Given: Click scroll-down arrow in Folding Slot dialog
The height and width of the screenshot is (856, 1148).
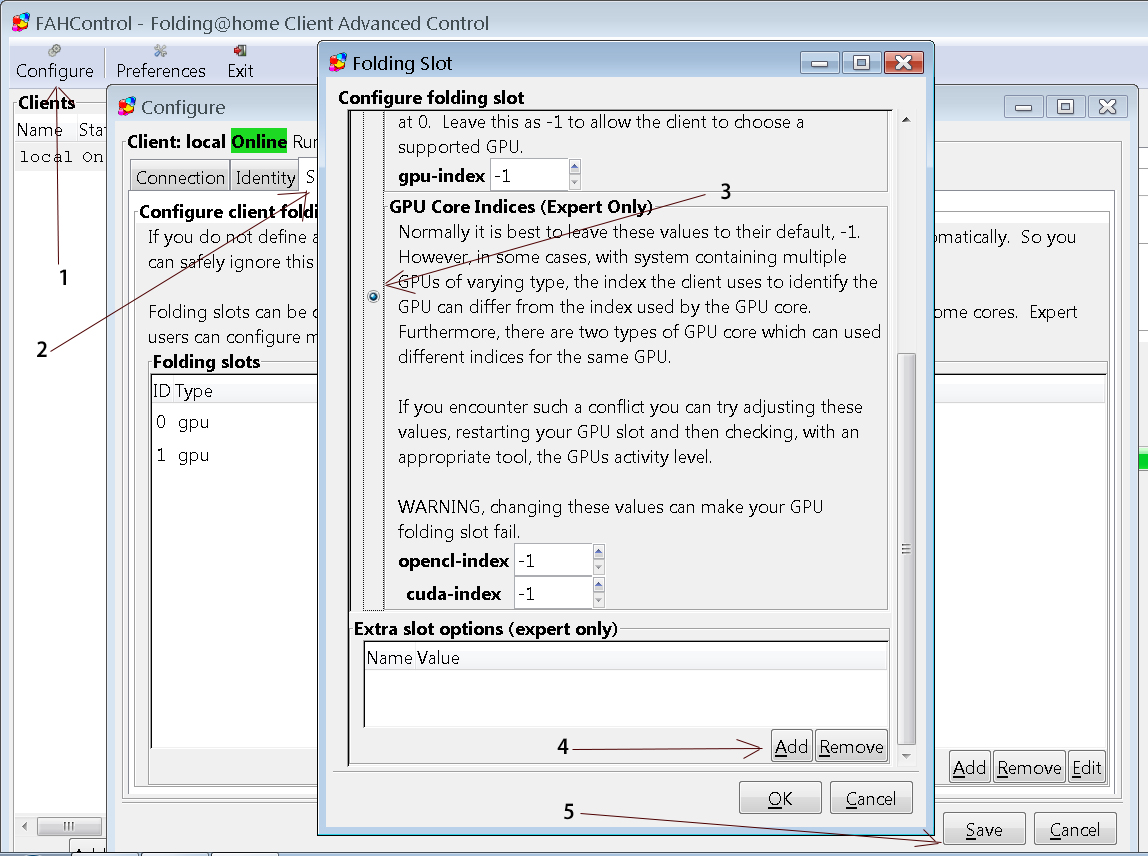Looking at the screenshot, I should [x=906, y=756].
